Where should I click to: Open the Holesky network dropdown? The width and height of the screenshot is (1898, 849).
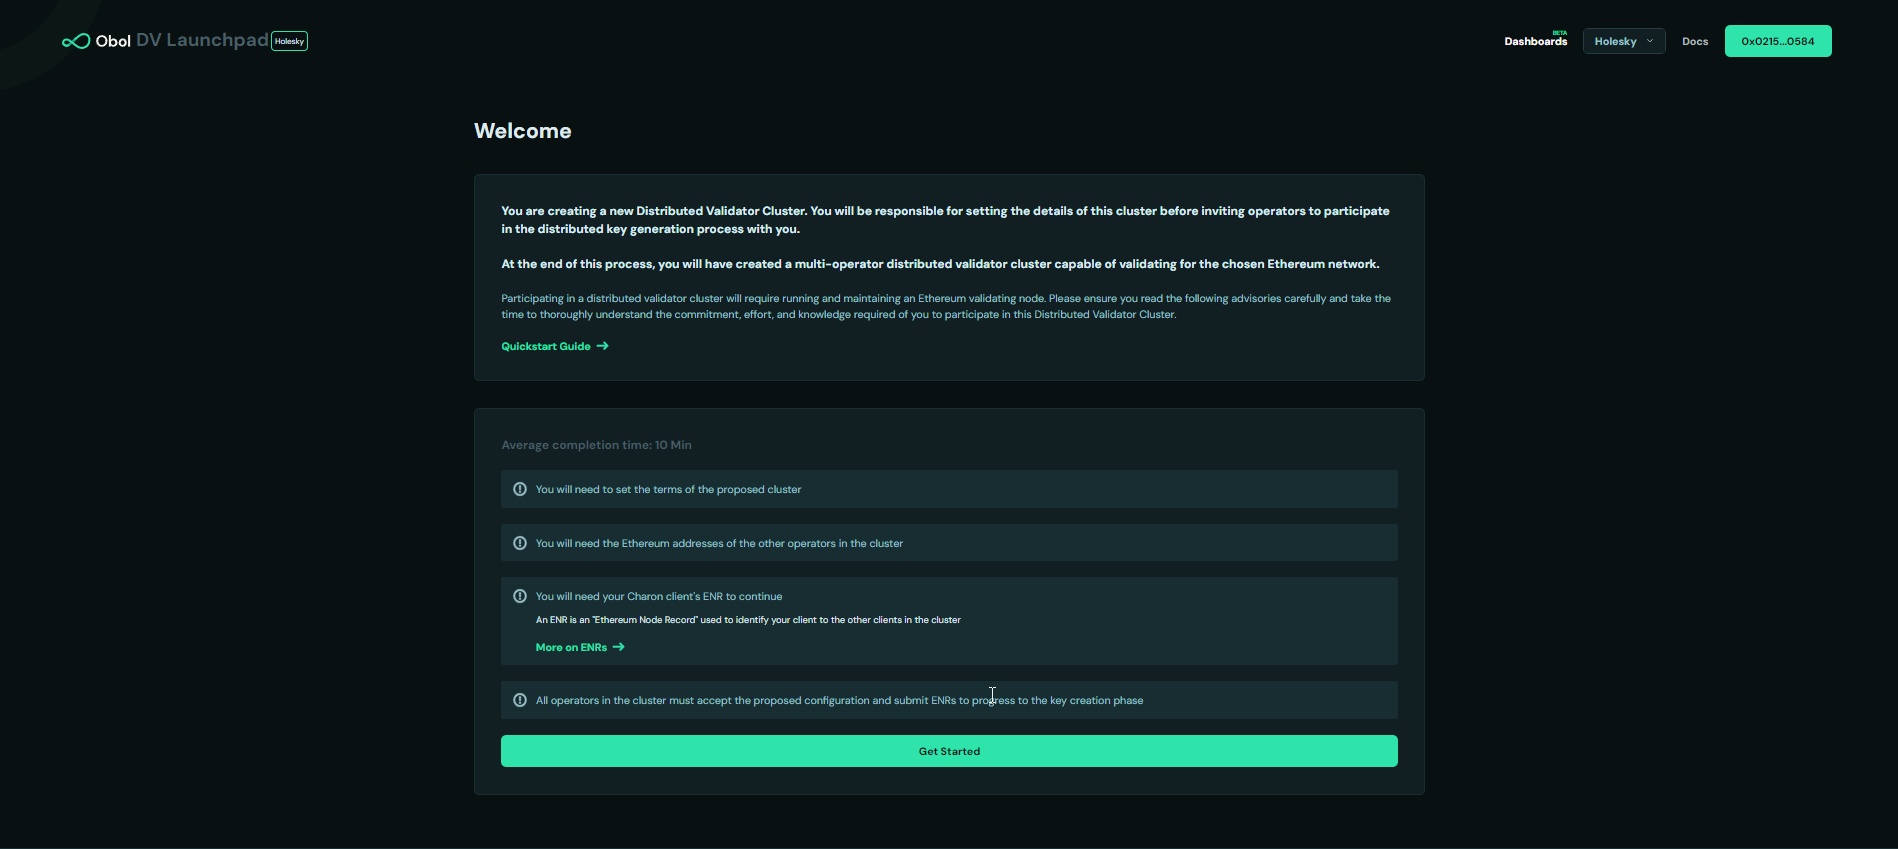[x=1622, y=41]
